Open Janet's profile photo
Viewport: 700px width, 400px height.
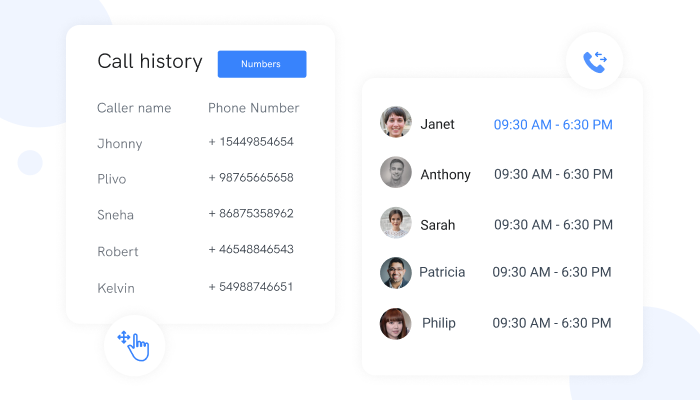(396, 122)
